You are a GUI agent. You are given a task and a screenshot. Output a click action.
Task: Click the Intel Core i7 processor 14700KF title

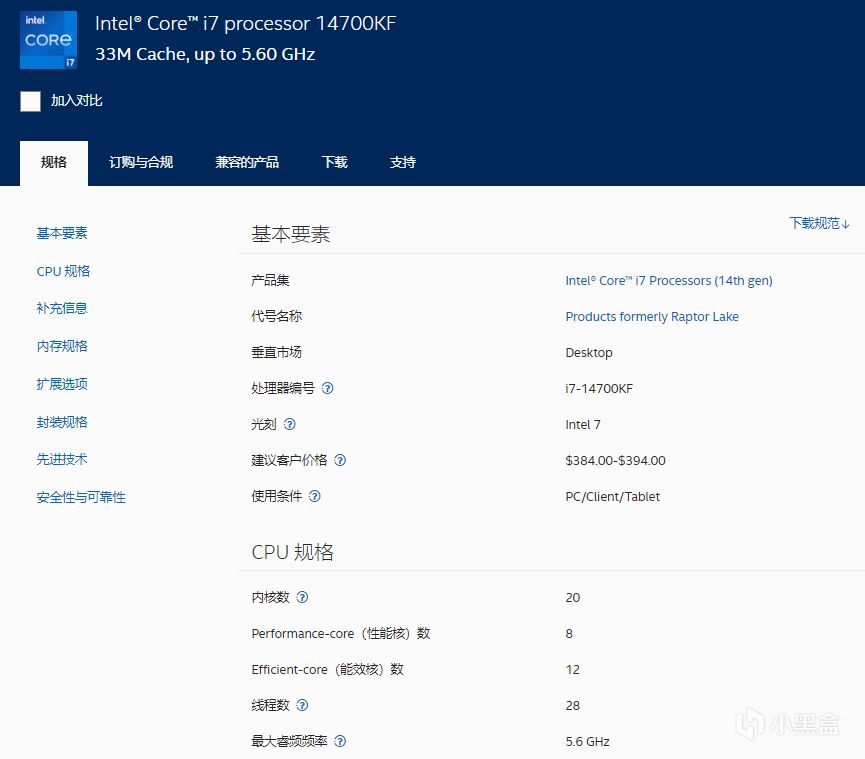(245, 24)
